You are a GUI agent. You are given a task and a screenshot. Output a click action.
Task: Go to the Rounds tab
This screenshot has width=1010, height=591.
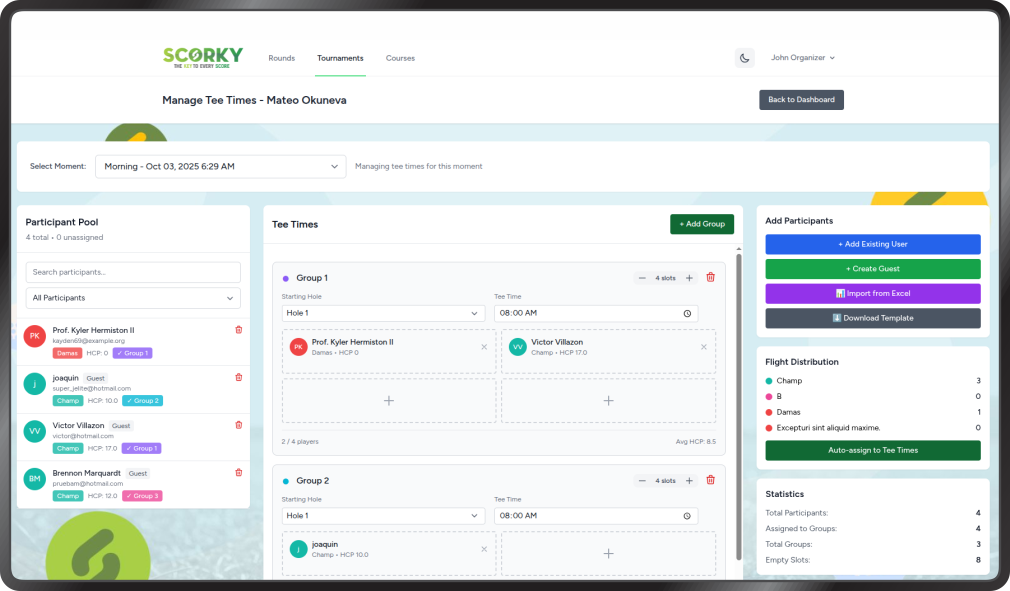pos(281,58)
